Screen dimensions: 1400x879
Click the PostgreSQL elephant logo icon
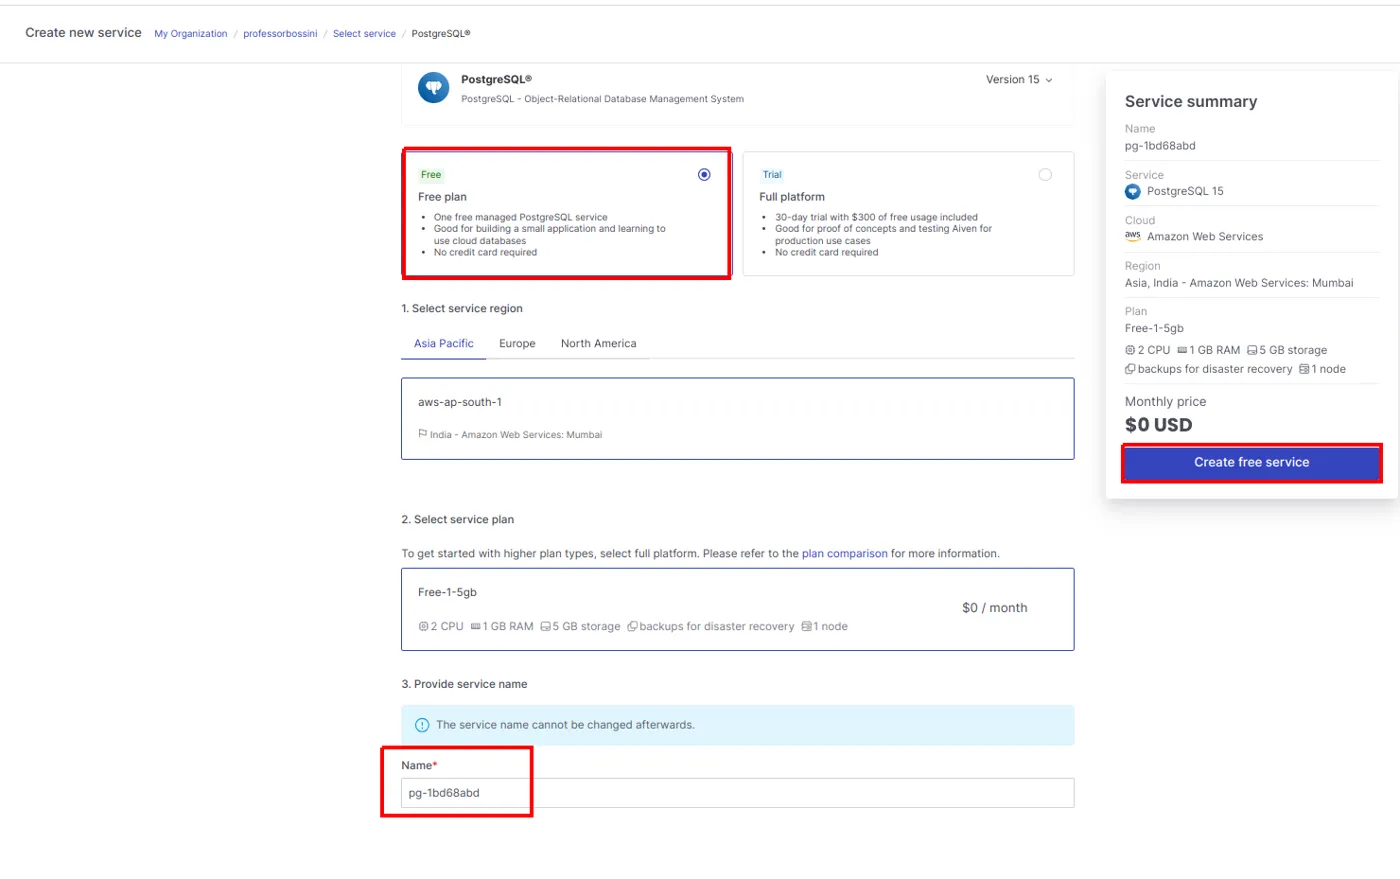(x=433, y=88)
